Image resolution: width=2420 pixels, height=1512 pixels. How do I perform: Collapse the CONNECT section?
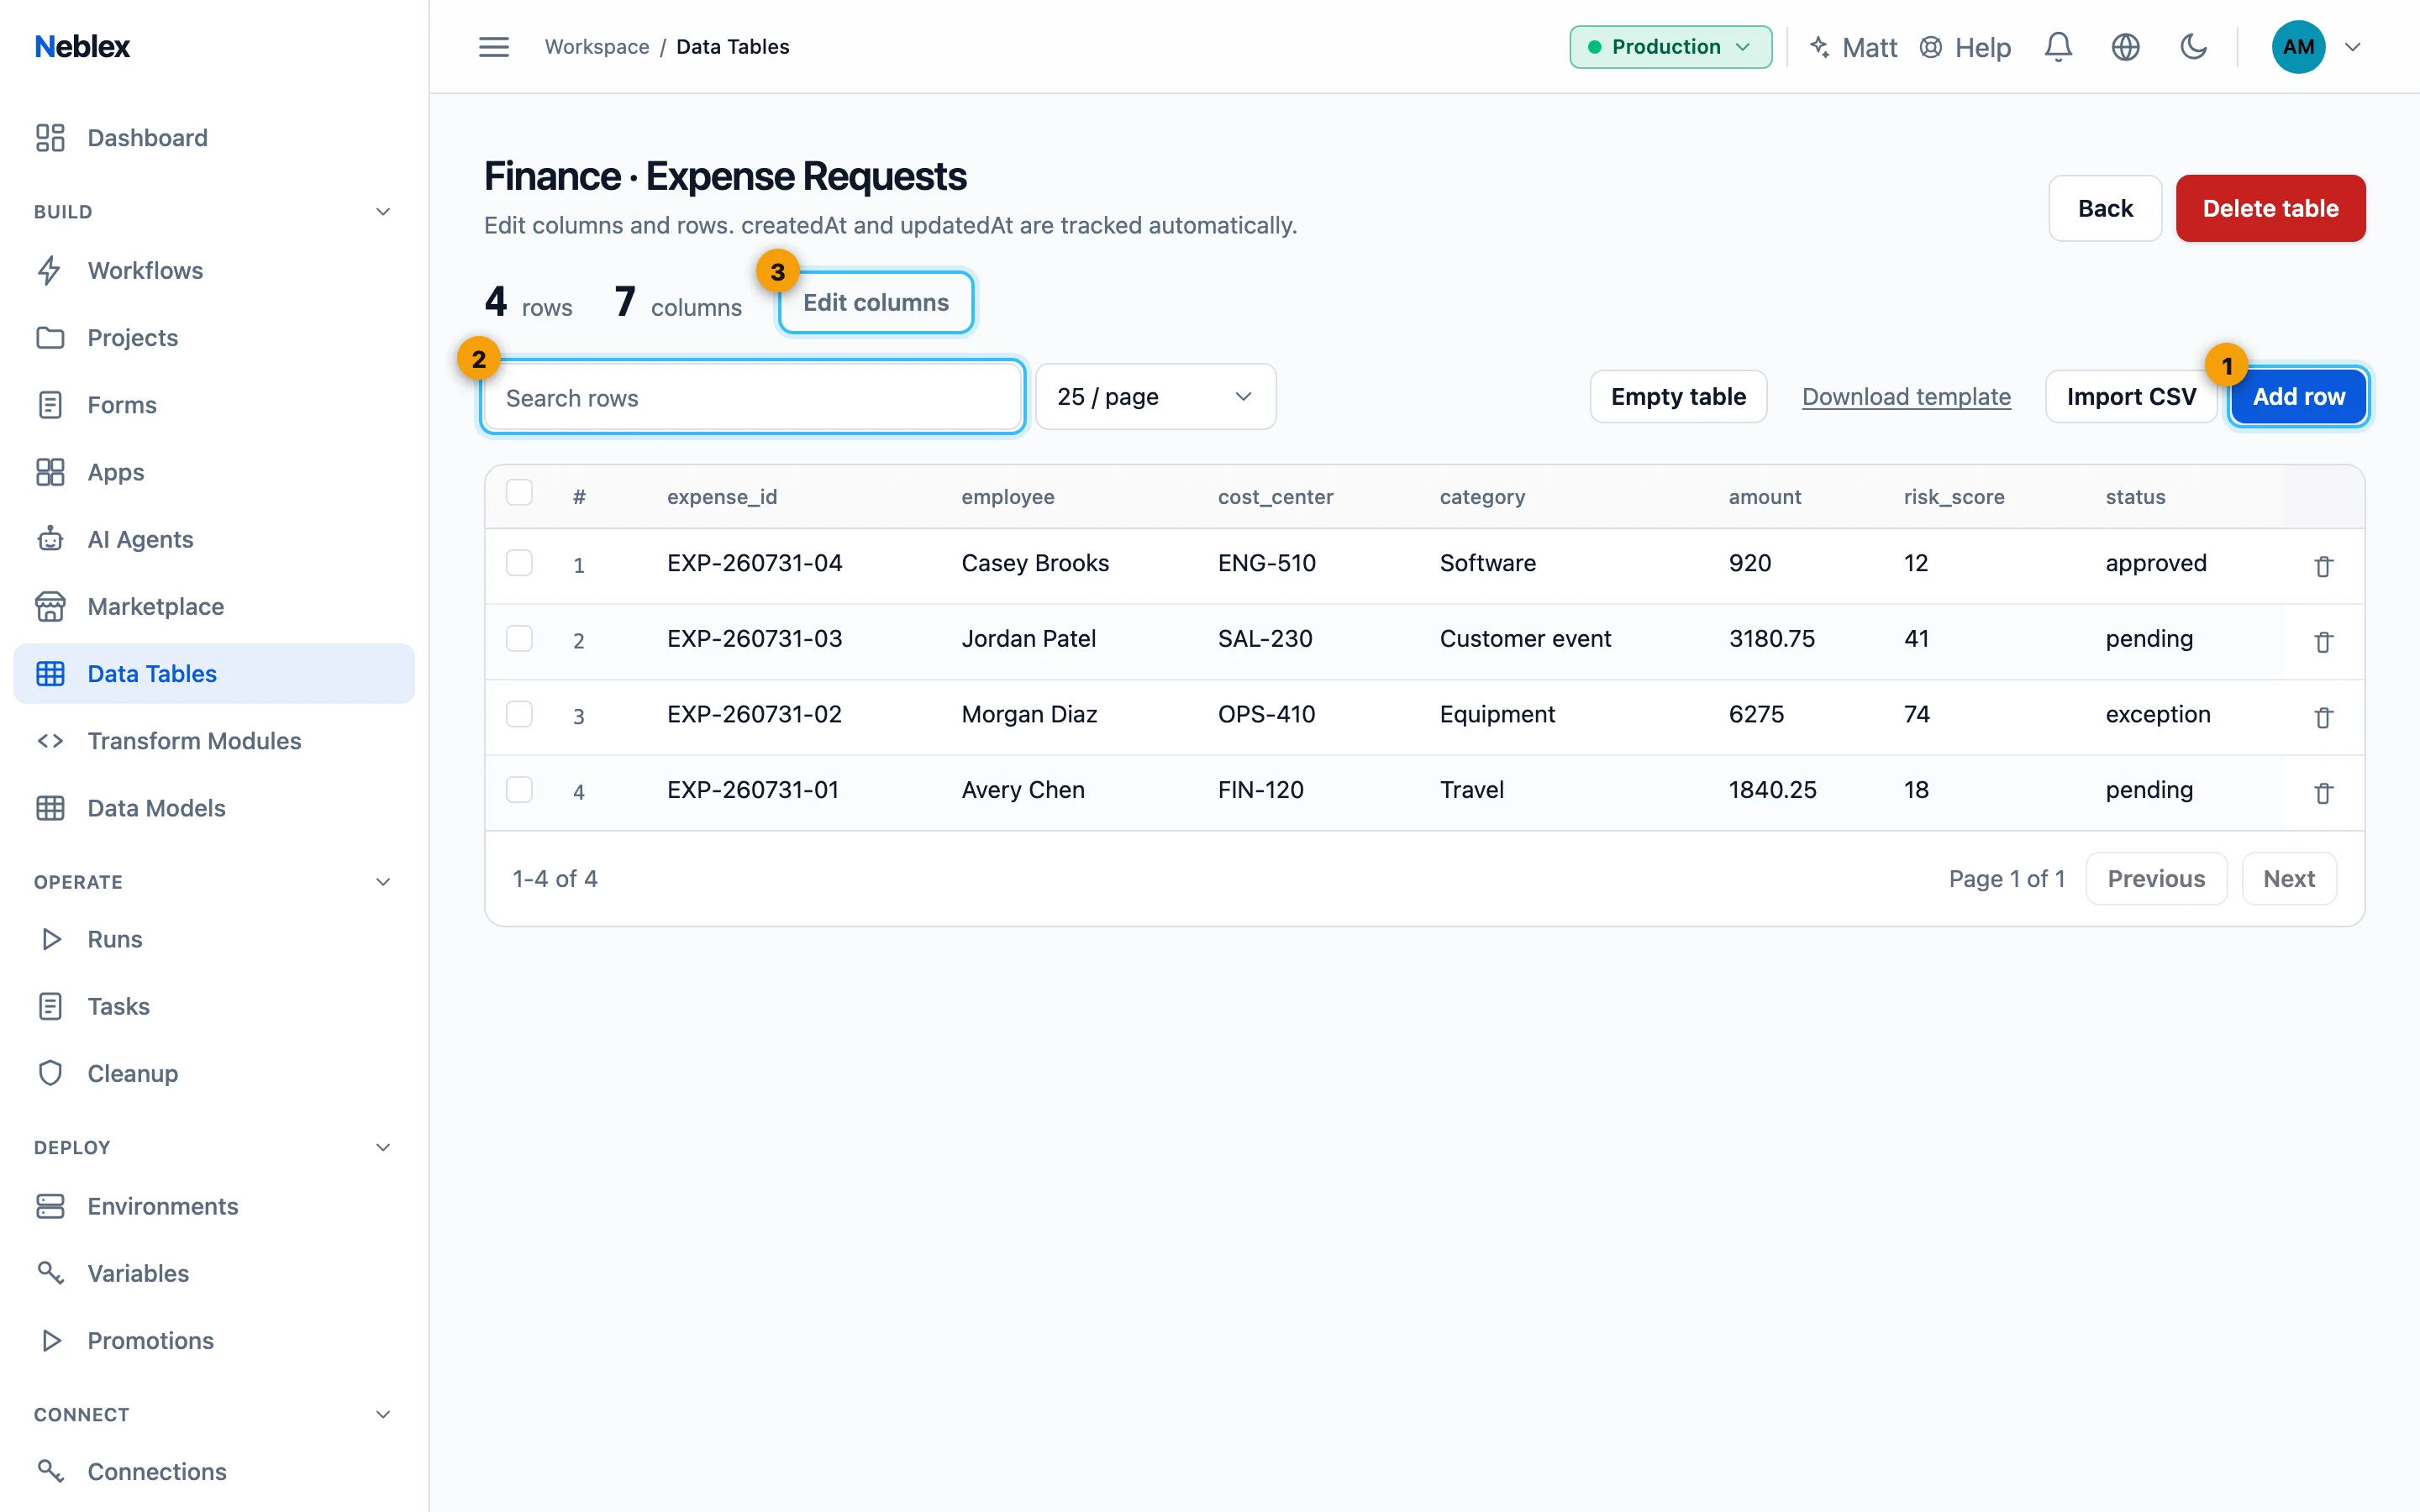click(x=383, y=1414)
